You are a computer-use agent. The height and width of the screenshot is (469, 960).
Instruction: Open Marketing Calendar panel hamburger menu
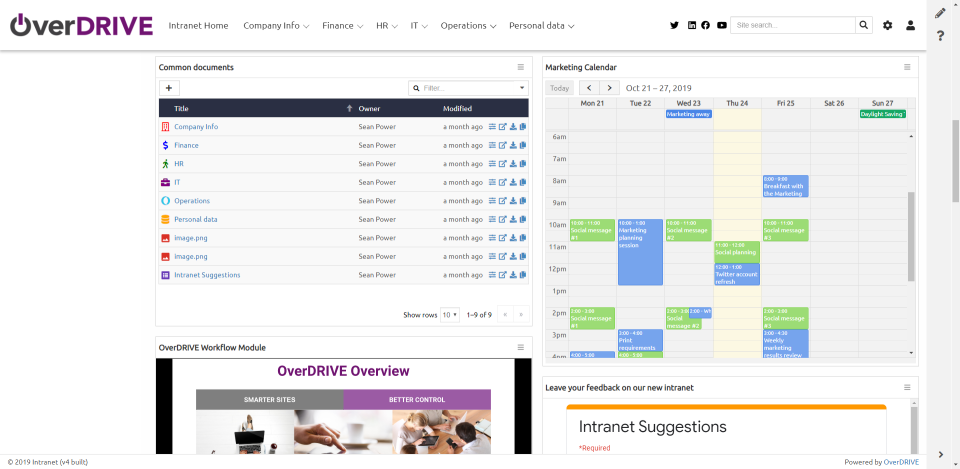pyautogui.click(x=907, y=67)
